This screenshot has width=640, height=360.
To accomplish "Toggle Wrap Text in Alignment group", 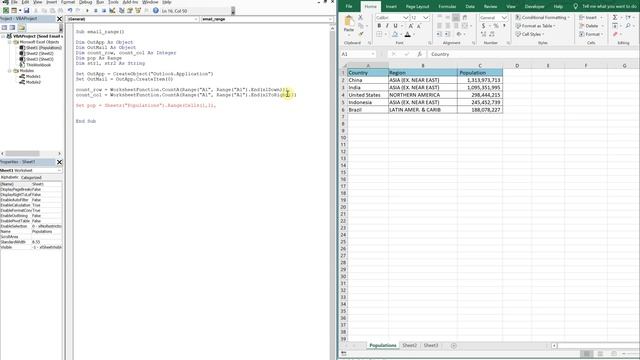I will click(464, 18).
